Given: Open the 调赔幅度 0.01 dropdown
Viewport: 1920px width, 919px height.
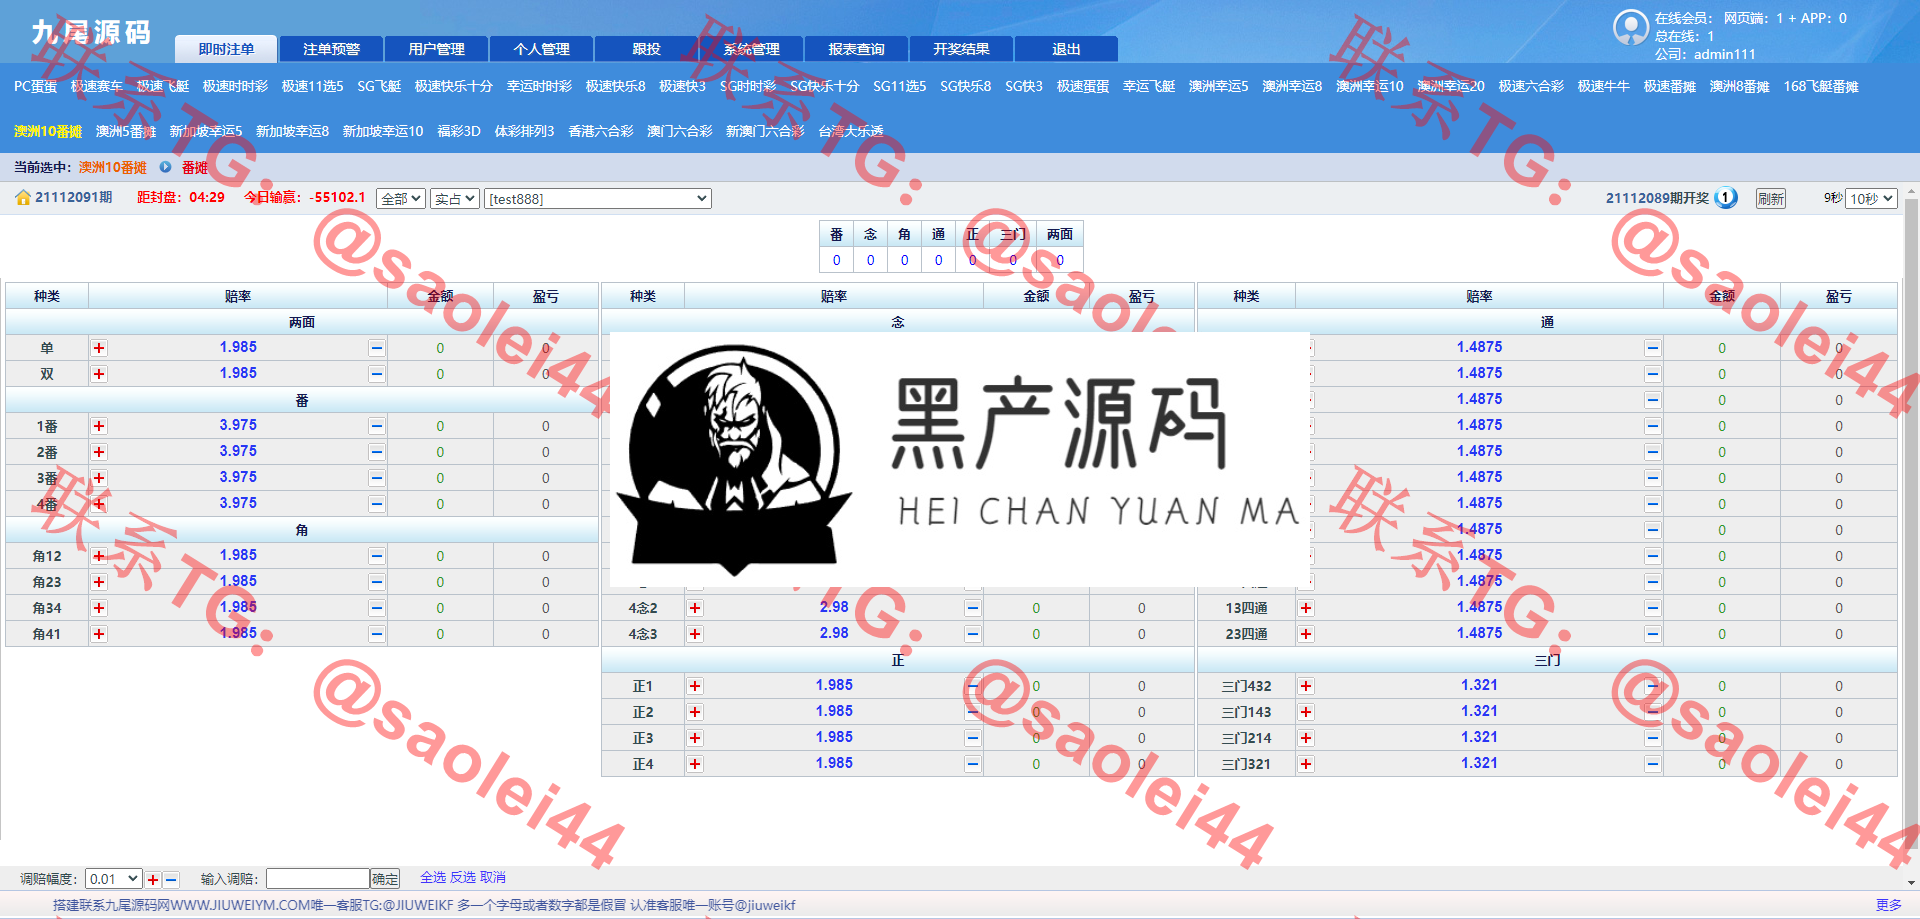Looking at the screenshot, I should click(113, 879).
